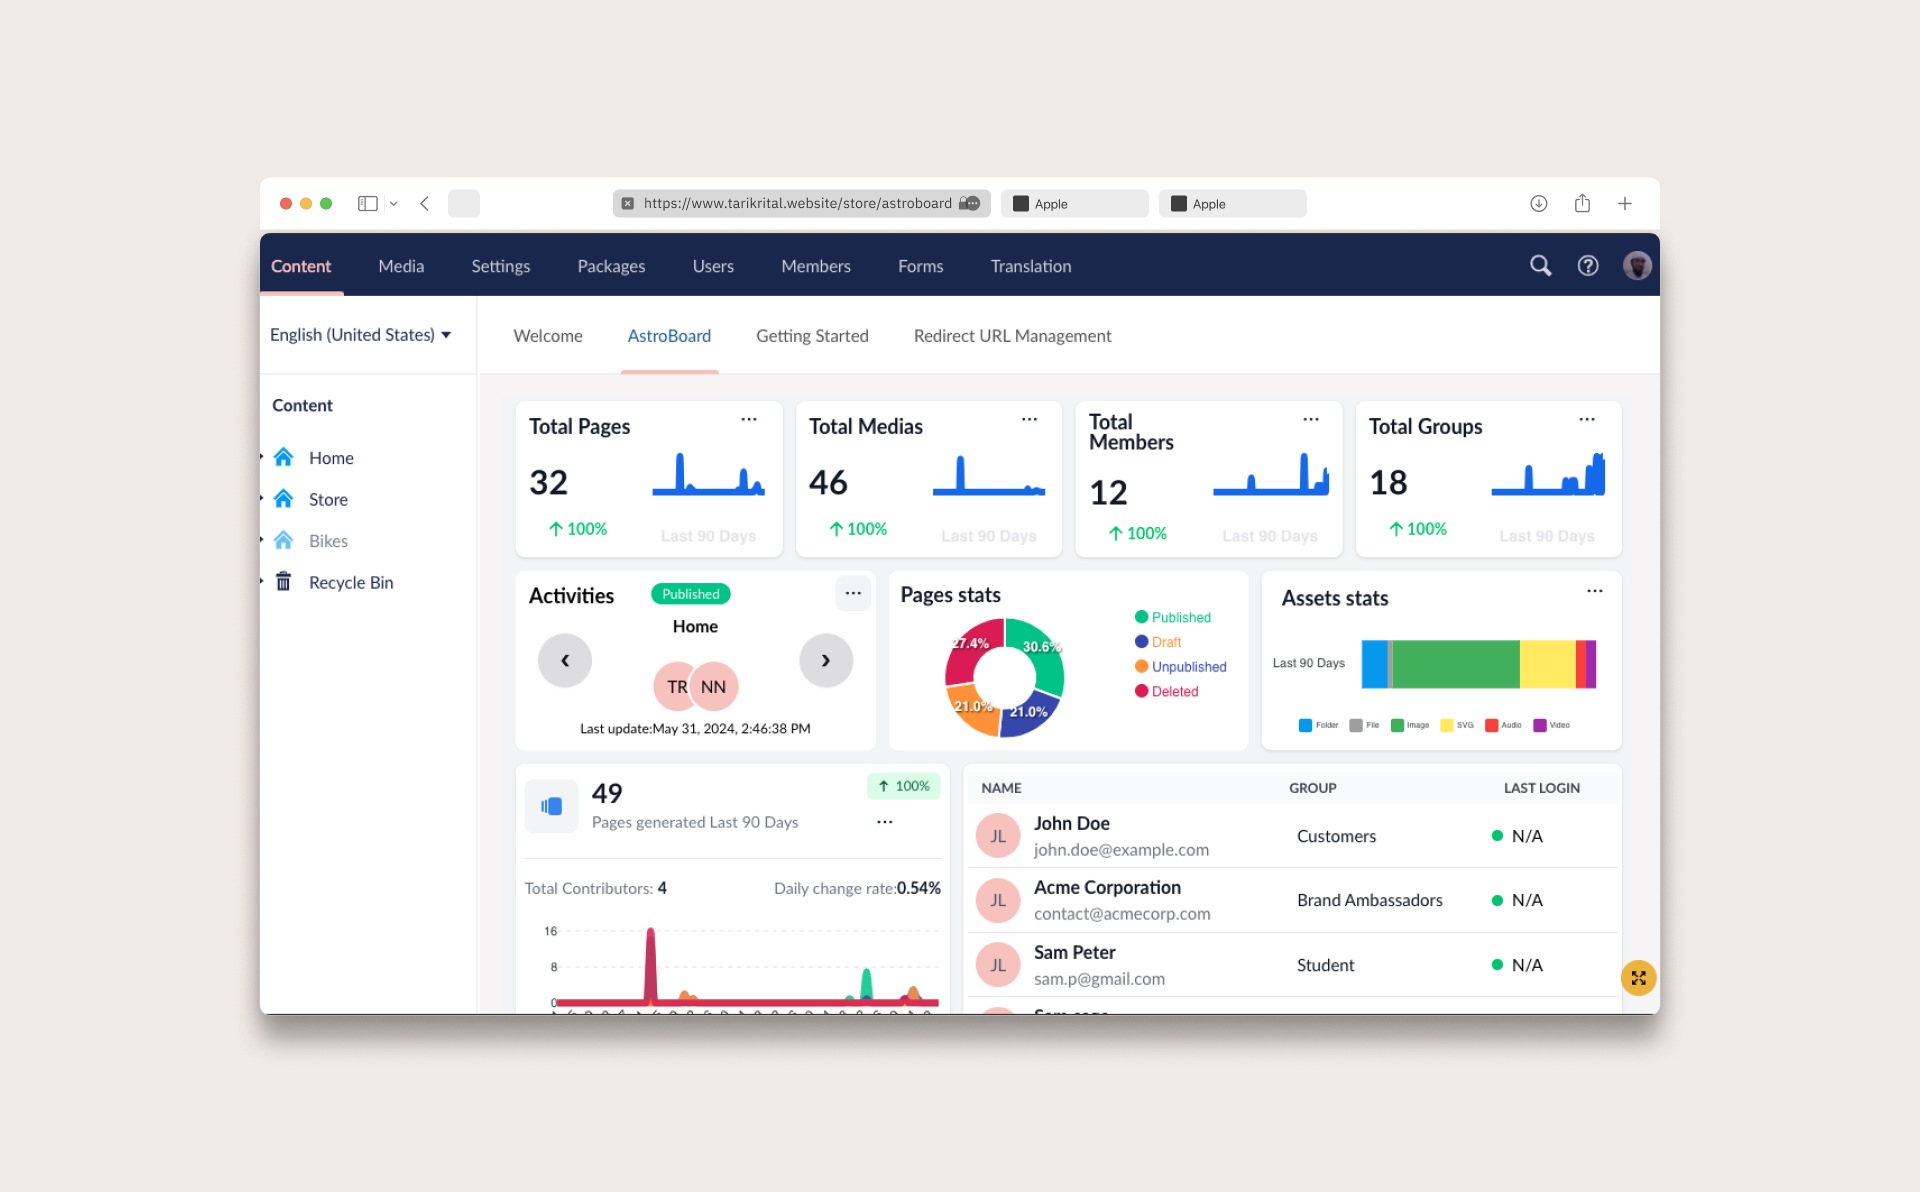
Task: Click the help question mark icon
Action: coord(1588,266)
